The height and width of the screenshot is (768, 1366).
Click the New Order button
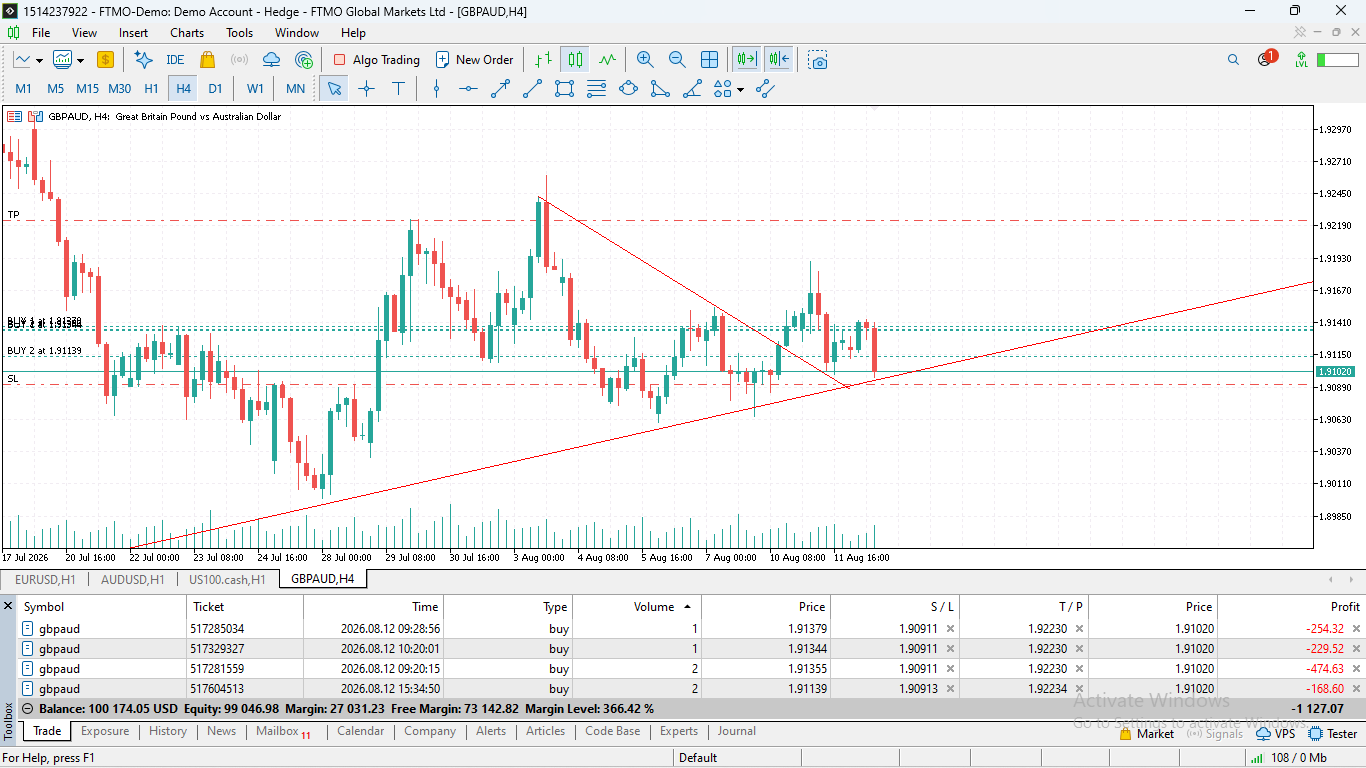click(x=475, y=59)
